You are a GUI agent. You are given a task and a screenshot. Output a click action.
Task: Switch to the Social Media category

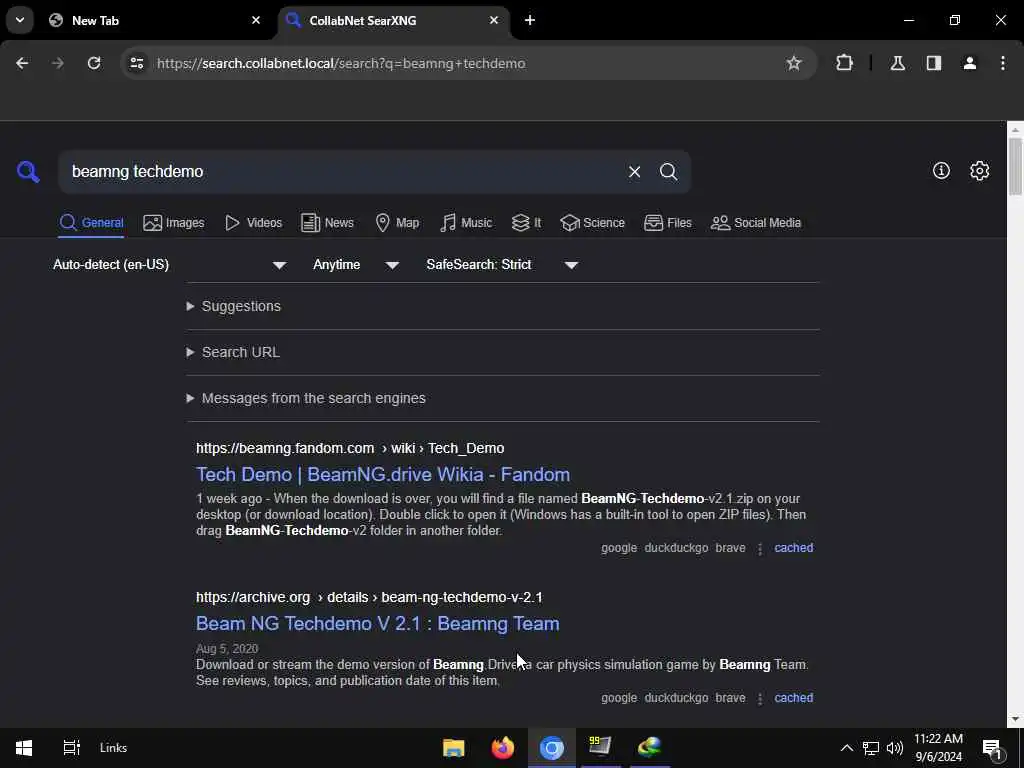pyautogui.click(x=756, y=223)
